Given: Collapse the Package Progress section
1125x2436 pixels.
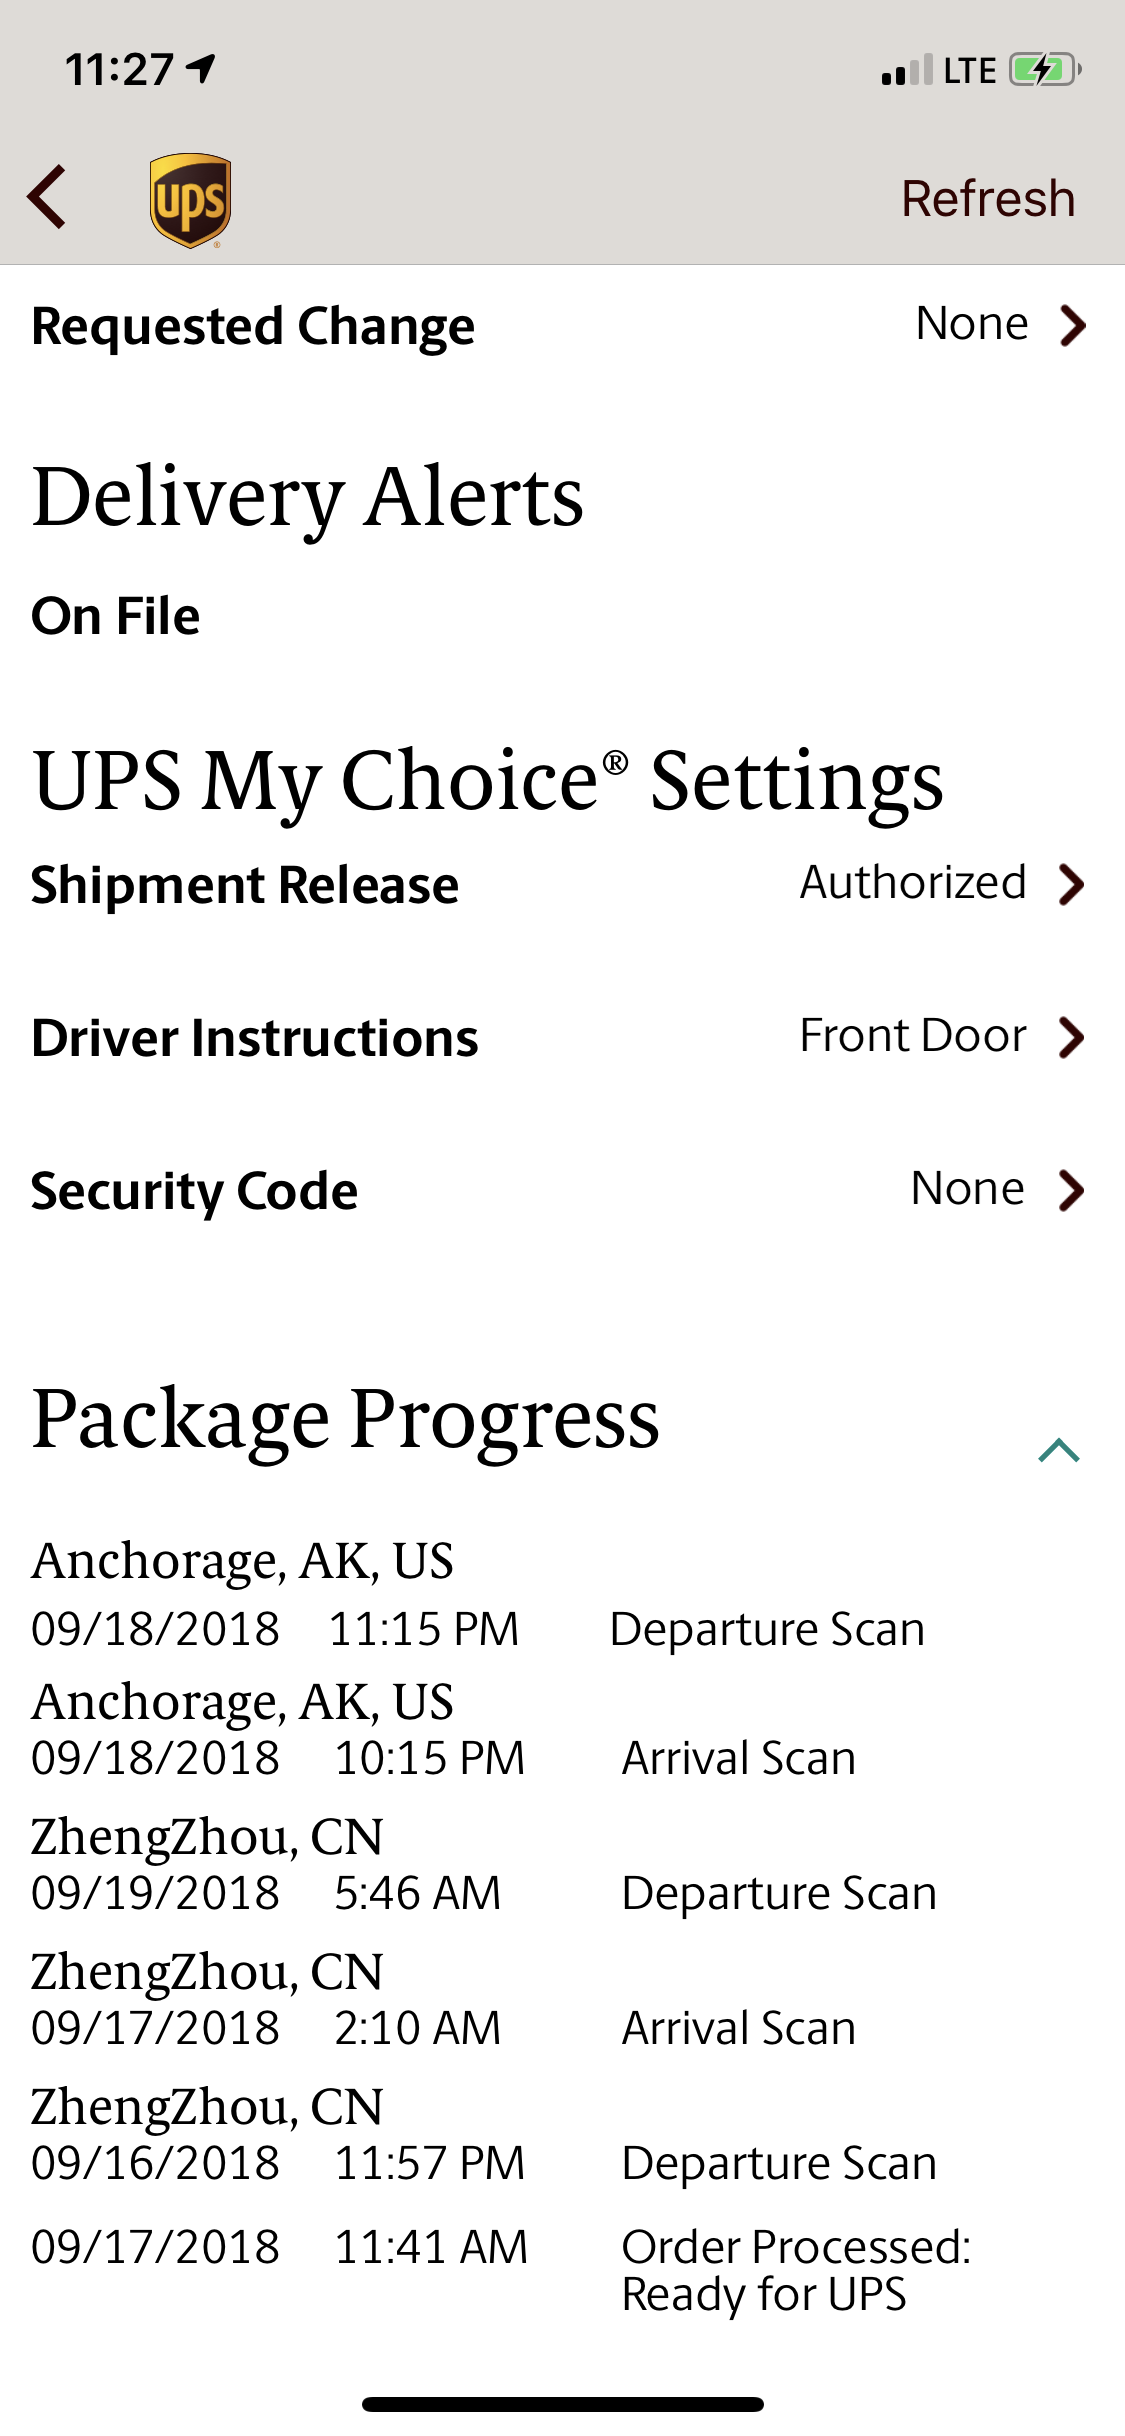Looking at the screenshot, I should 1059,1450.
